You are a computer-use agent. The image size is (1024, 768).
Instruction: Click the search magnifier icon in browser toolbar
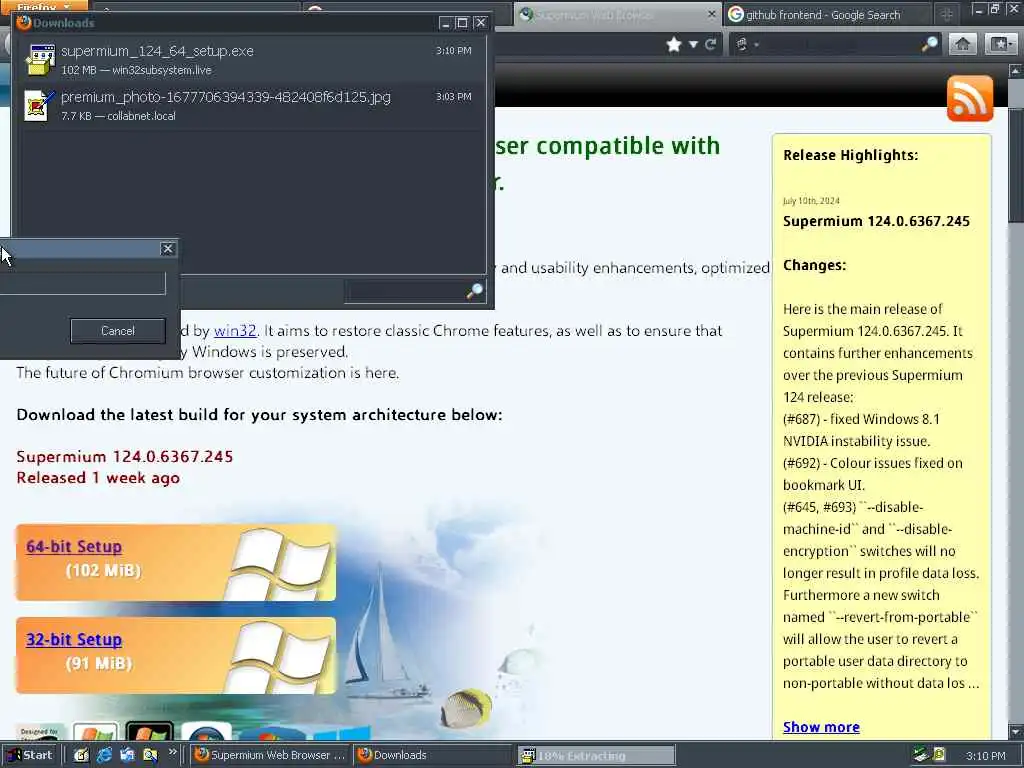[x=929, y=44]
